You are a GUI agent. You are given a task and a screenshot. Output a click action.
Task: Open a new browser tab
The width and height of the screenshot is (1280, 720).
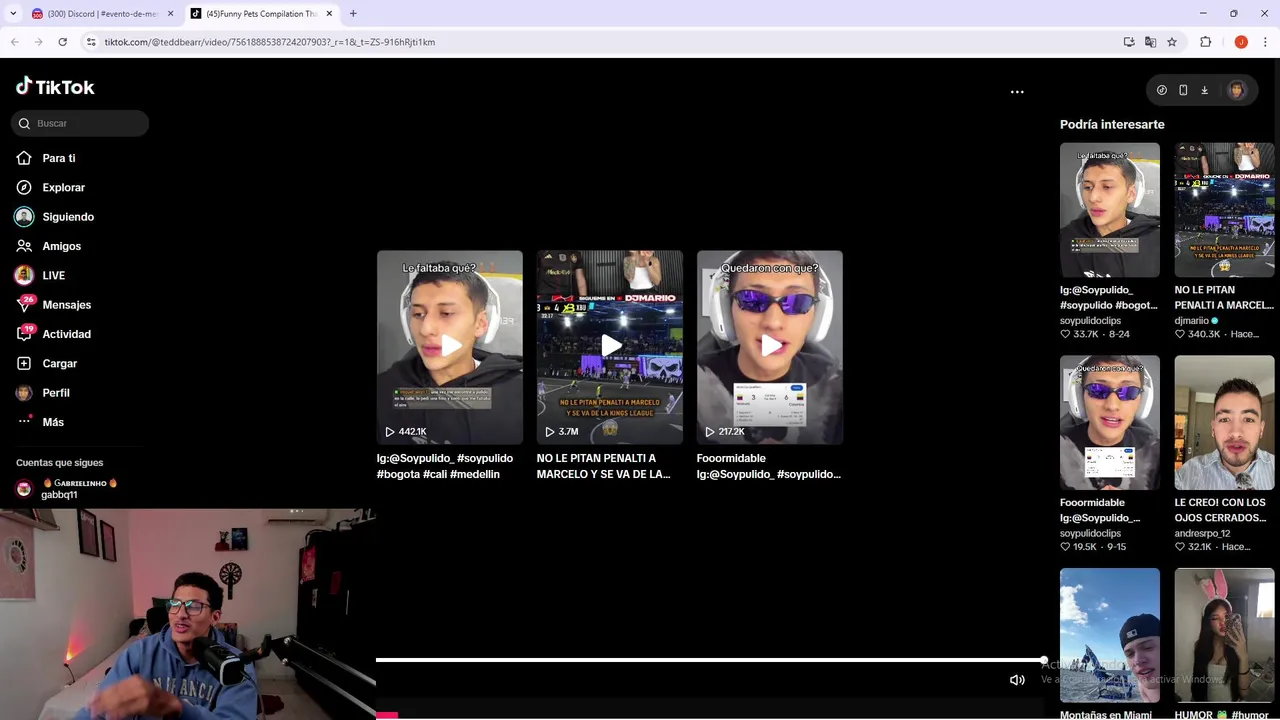[x=353, y=14]
